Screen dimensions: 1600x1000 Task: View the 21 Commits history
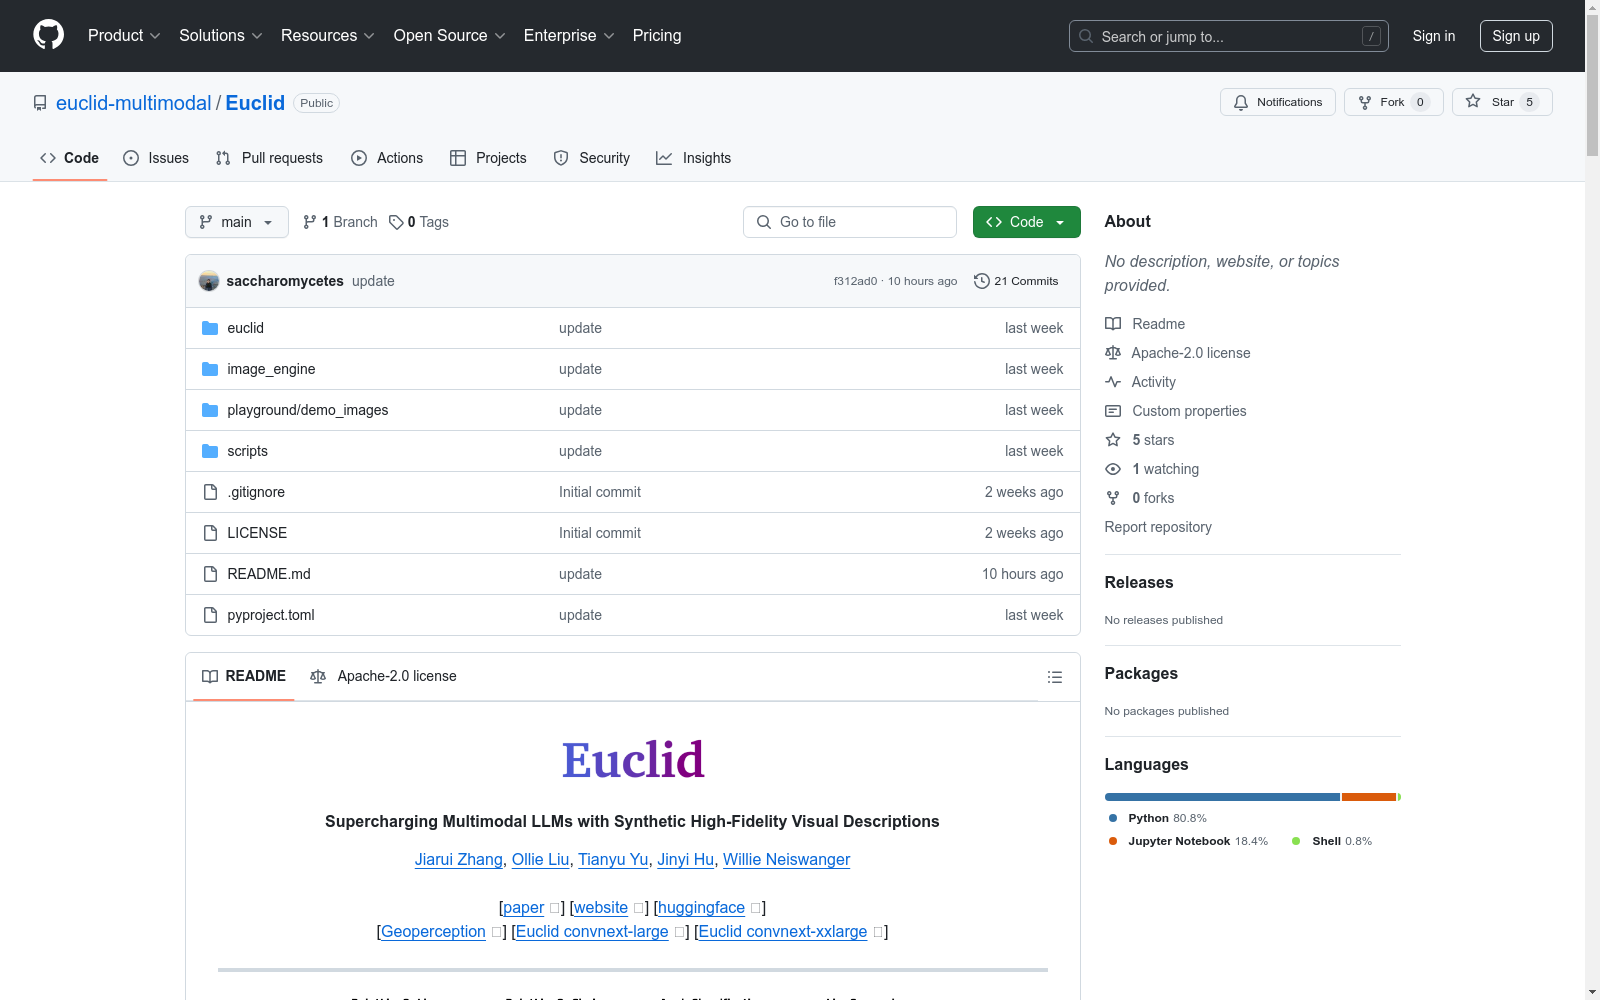pos(1016,281)
